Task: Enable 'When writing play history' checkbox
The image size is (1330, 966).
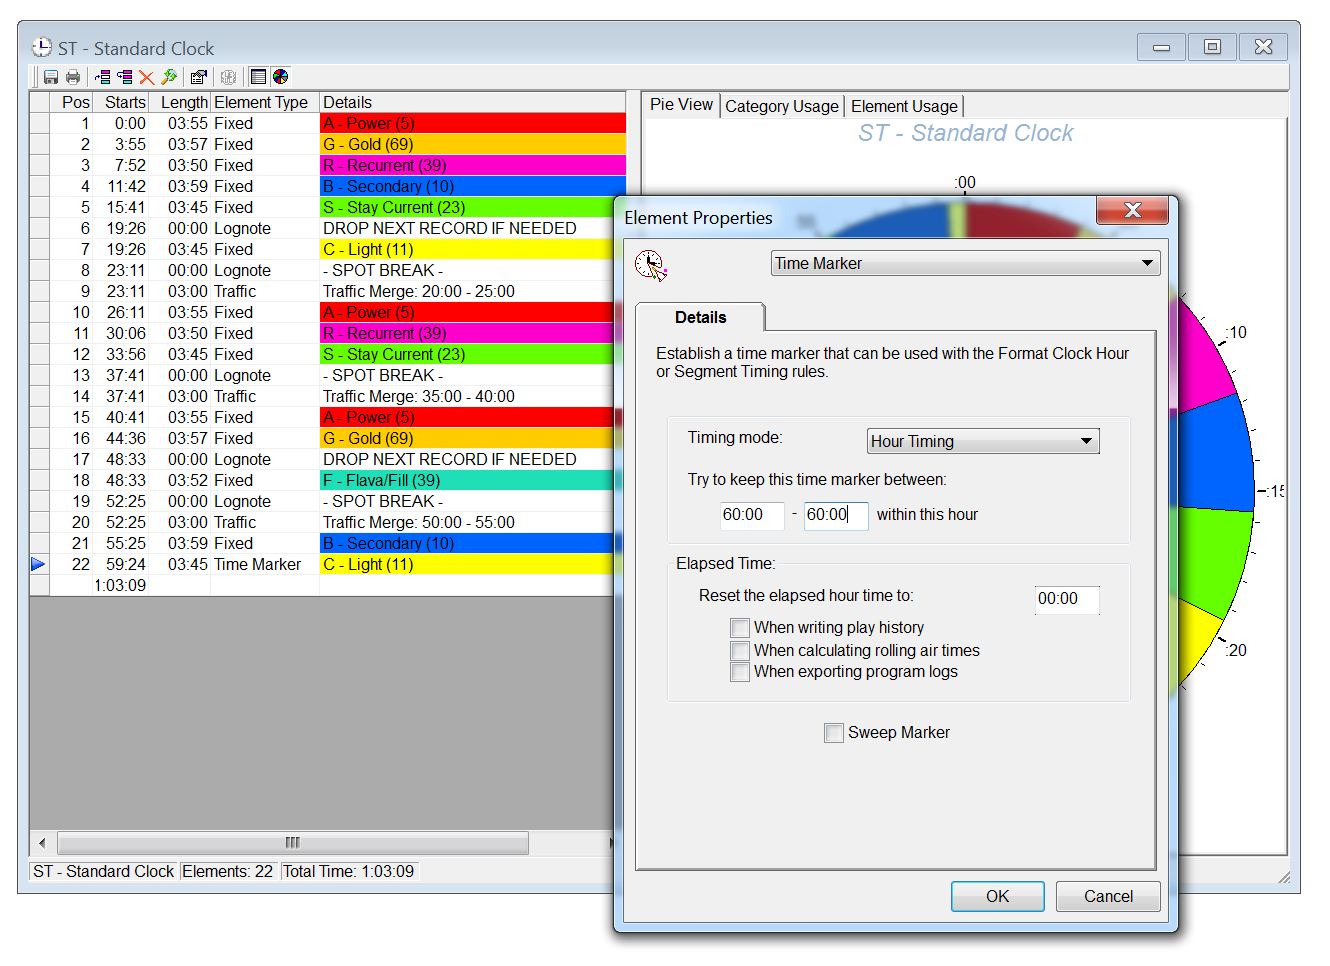Action: click(x=740, y=628)
